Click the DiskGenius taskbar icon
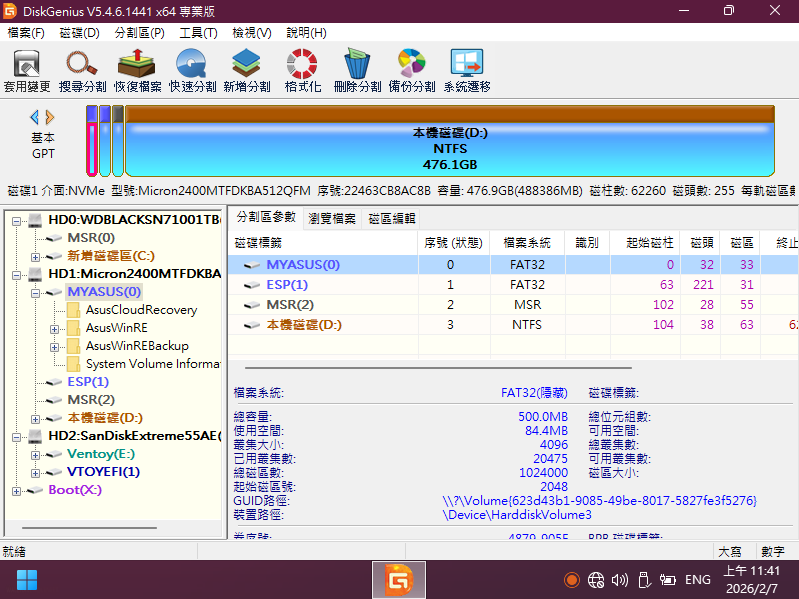This screenshot has height=599, width=799. tap(398, 580)
